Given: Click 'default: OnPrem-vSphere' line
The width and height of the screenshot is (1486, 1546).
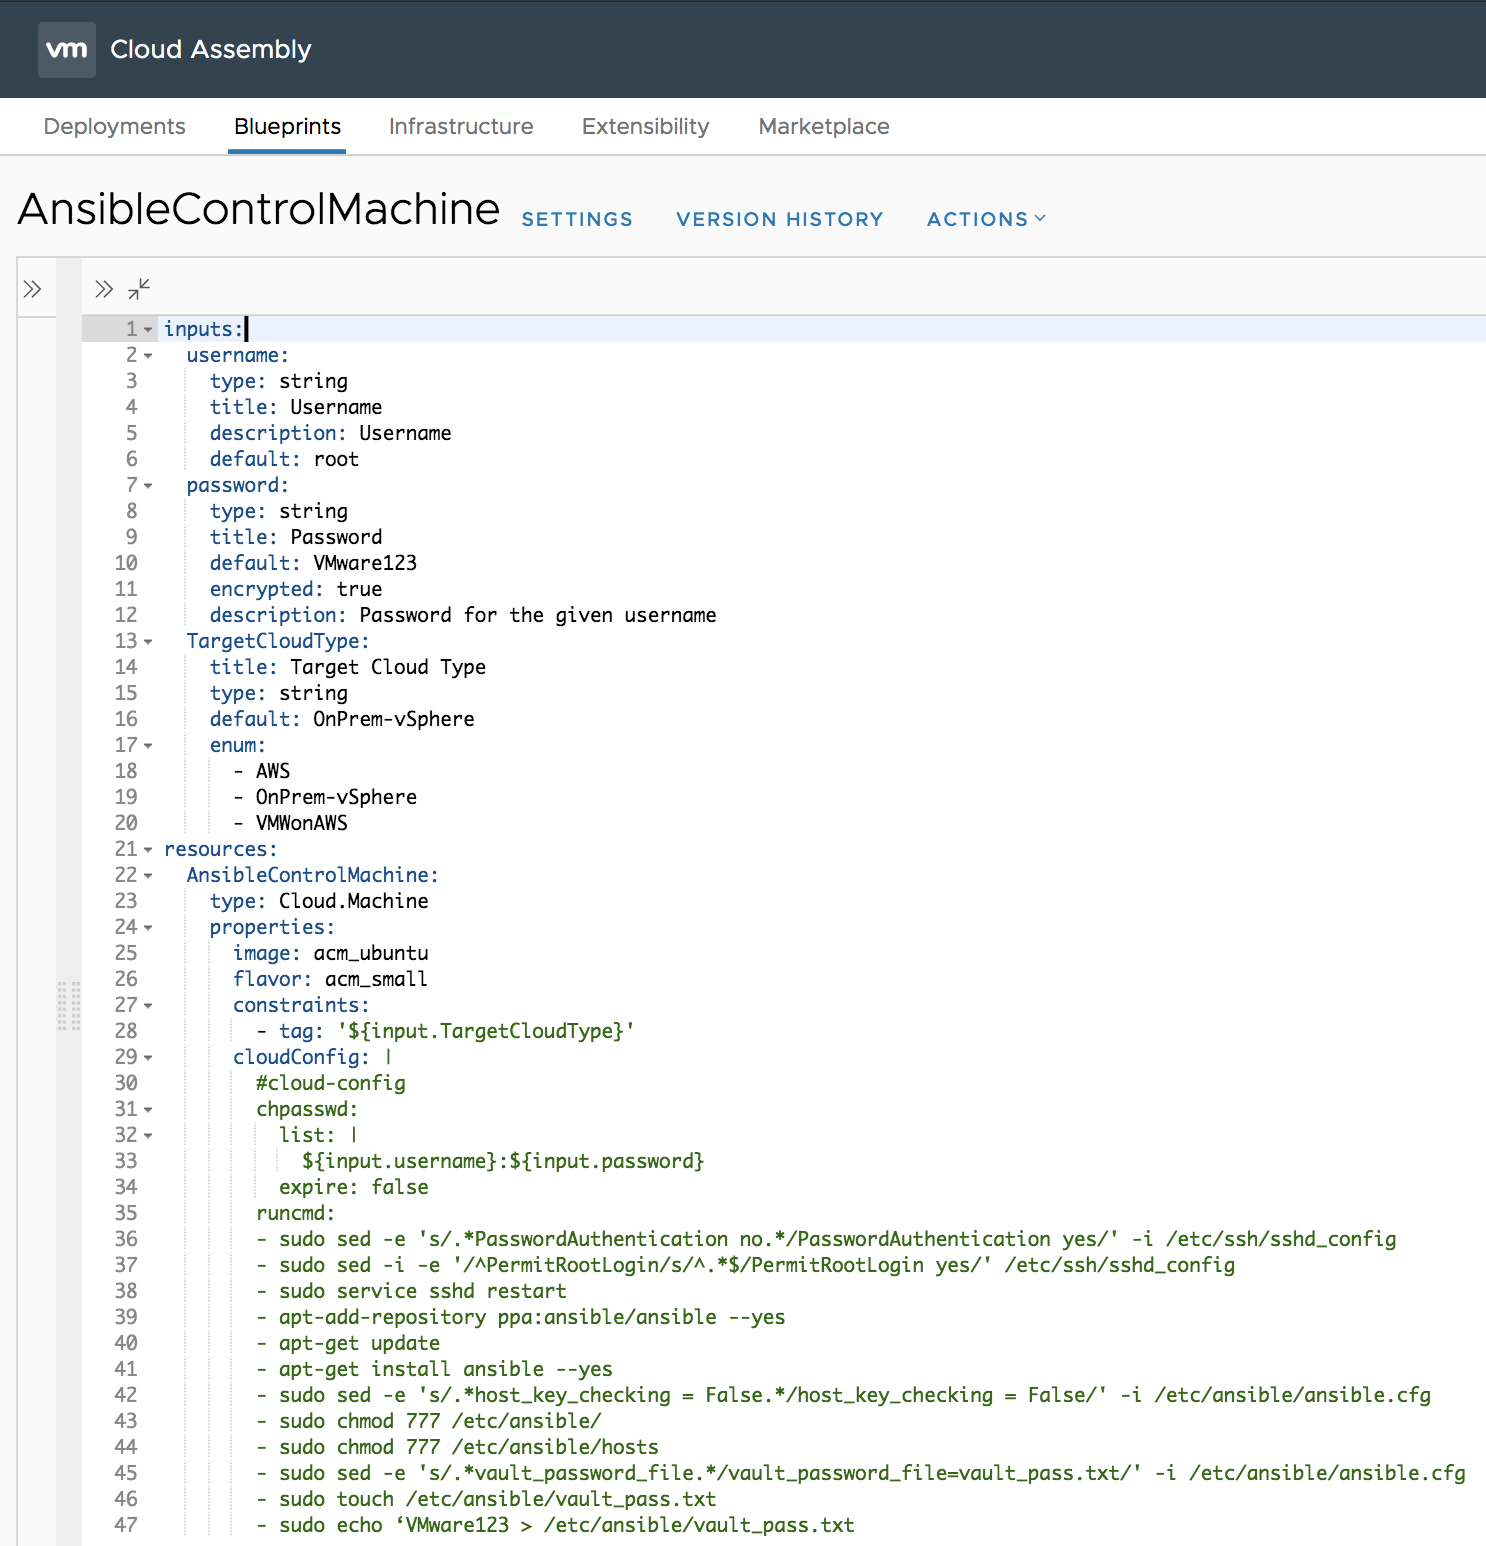Looking at the screenshot, I should [342, 719].
